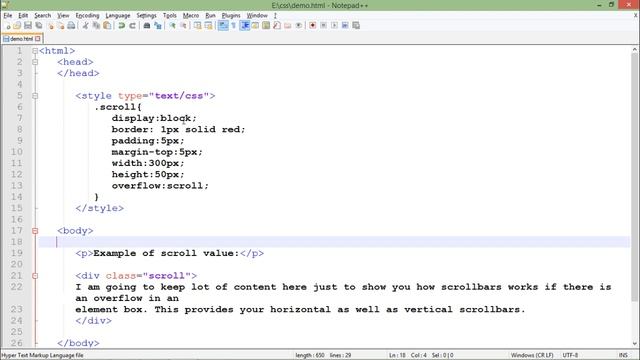This screenshot has width=640, height=360.
Task: Click the length and lines status entry
Action: [323, 355]
